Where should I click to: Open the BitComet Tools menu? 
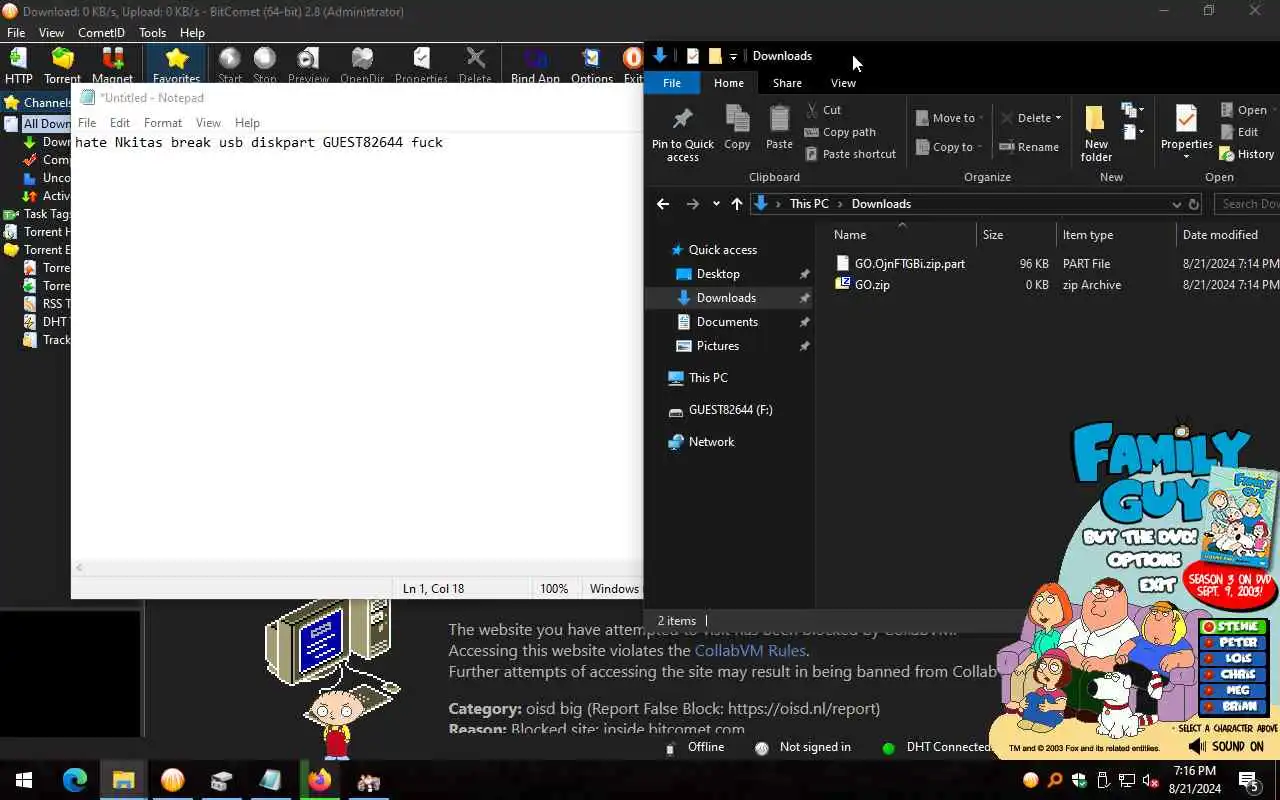pyautogui.click(x=152, y=33)
